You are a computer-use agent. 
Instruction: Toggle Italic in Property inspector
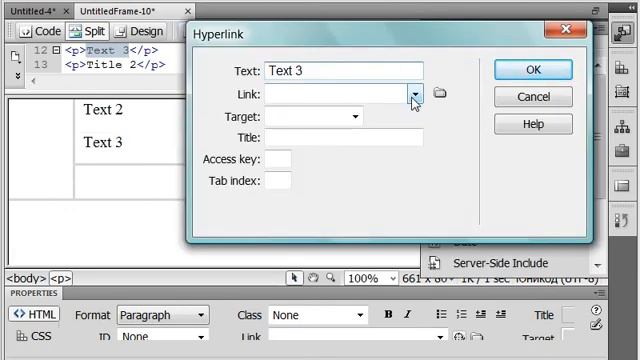[407, 314]
